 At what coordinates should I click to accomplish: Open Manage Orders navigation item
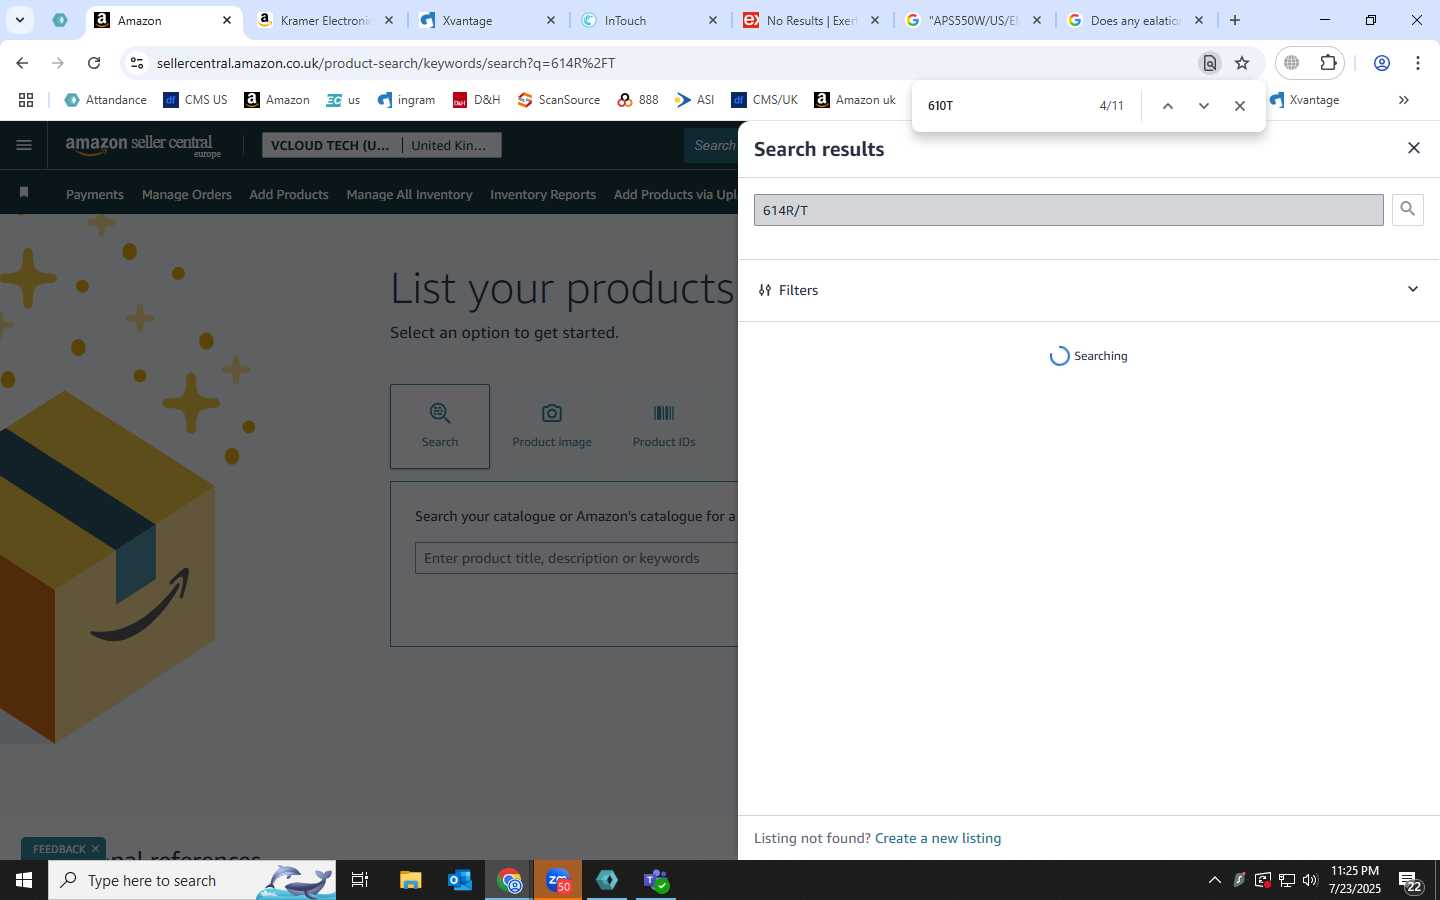(x=186, y=194)
